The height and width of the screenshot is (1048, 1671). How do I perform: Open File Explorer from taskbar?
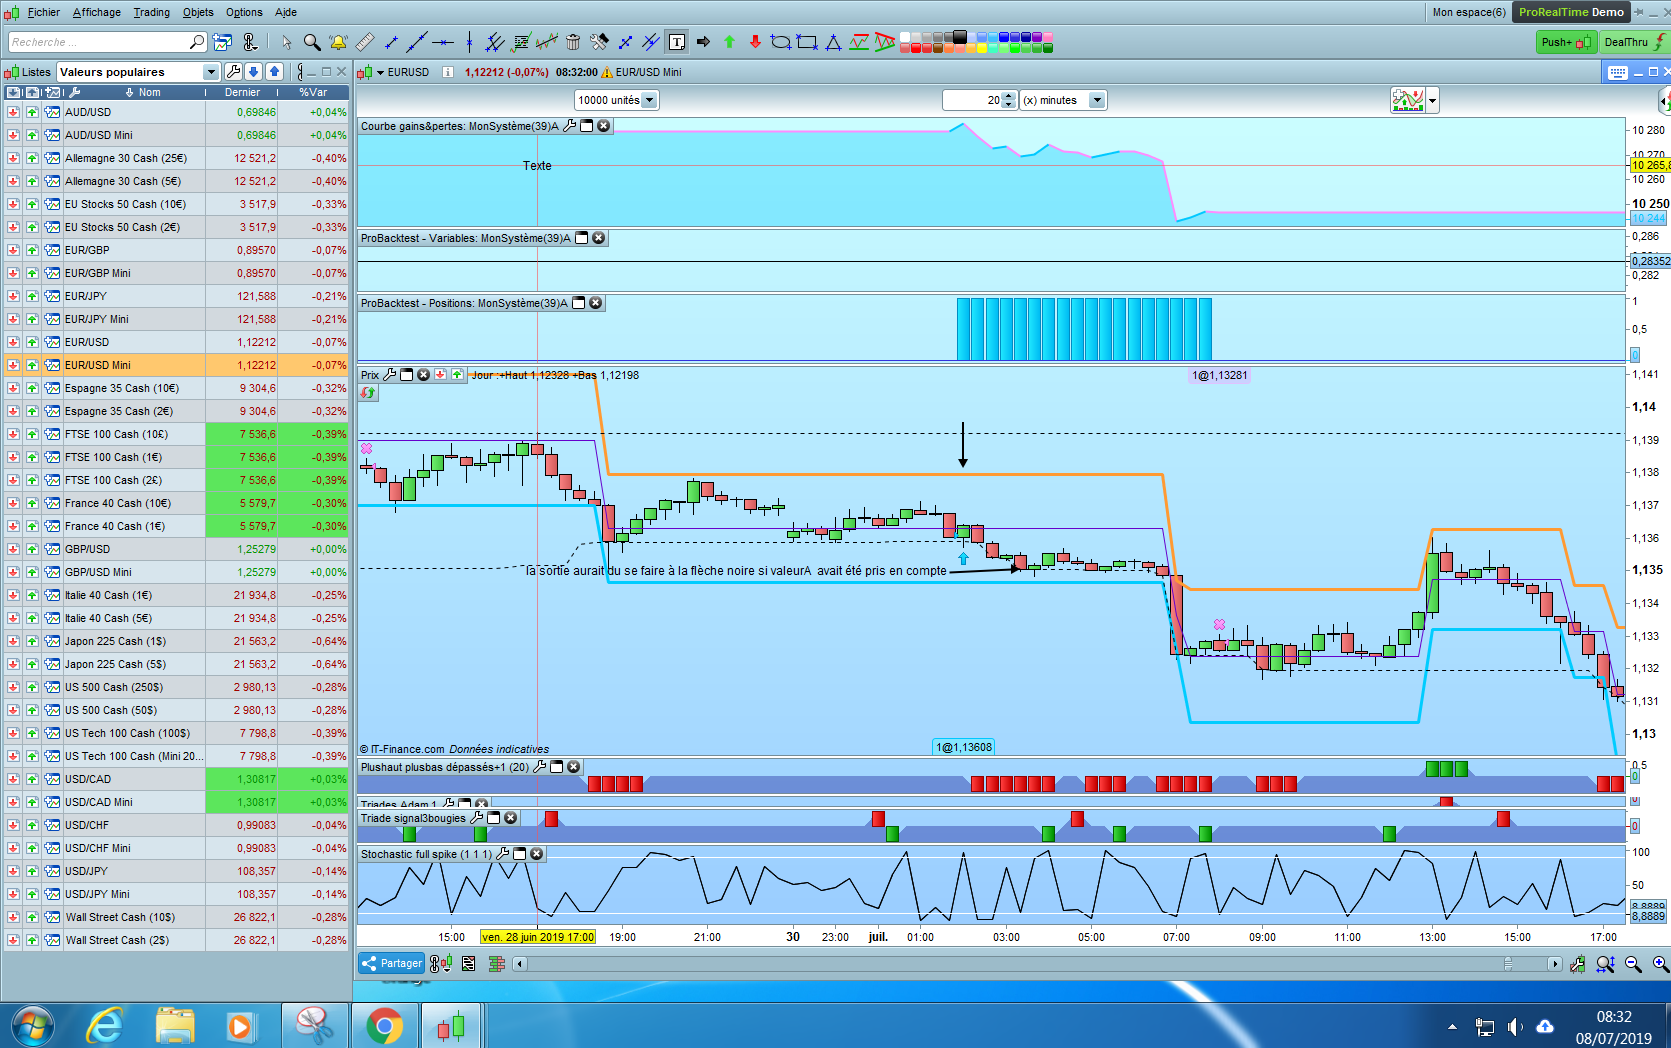[x=175, y=1026]
